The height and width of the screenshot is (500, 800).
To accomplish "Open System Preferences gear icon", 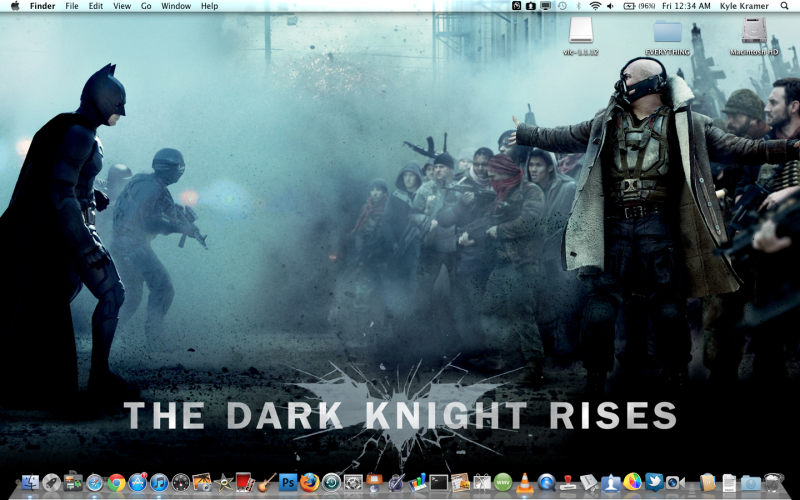I will 353,483.
